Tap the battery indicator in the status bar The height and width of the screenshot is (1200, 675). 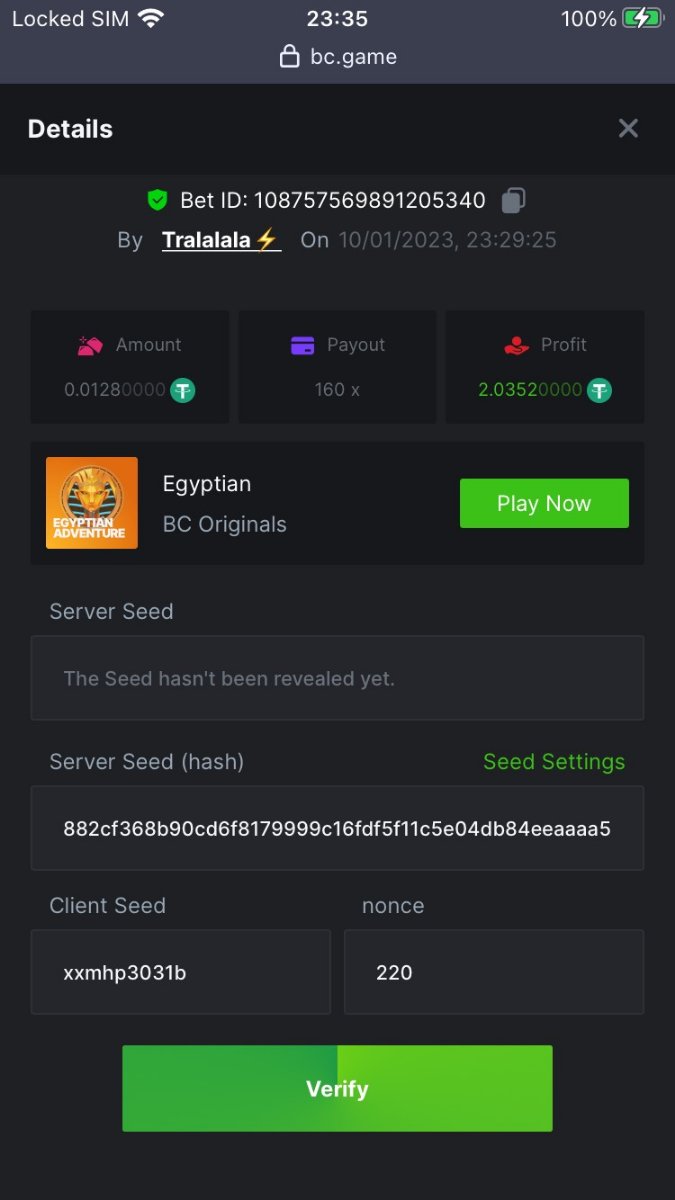(x=642, y=18)
